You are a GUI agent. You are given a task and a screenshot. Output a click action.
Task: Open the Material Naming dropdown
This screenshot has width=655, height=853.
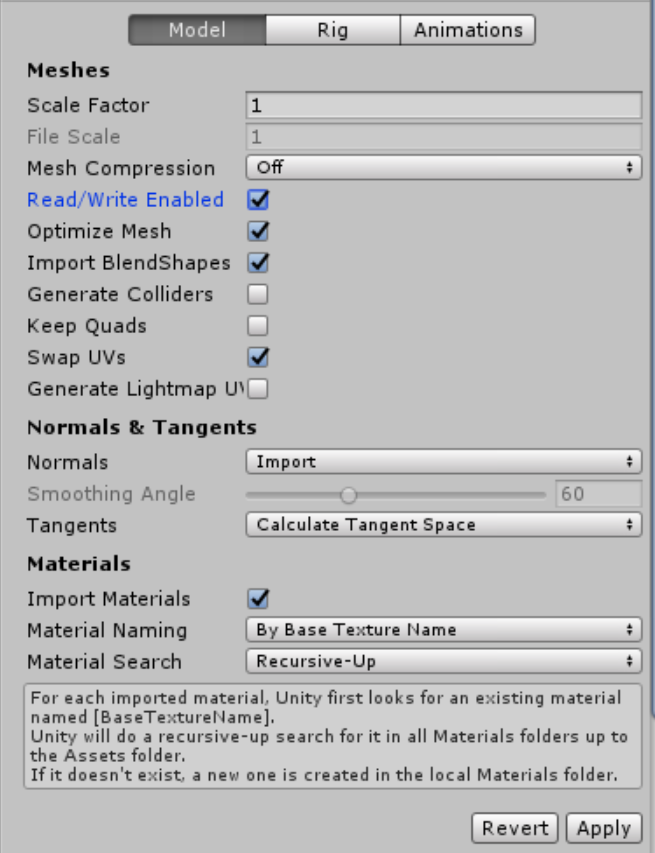coord(443,630)
